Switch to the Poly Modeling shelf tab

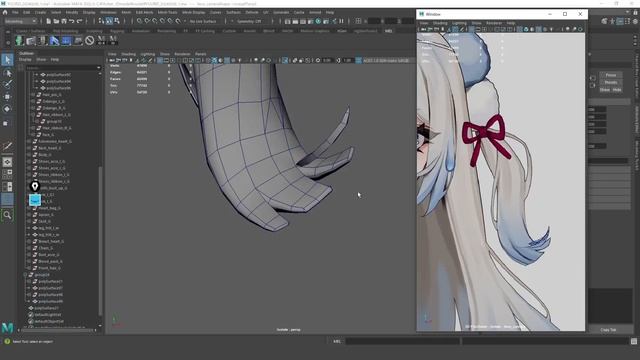click(65, 31)
